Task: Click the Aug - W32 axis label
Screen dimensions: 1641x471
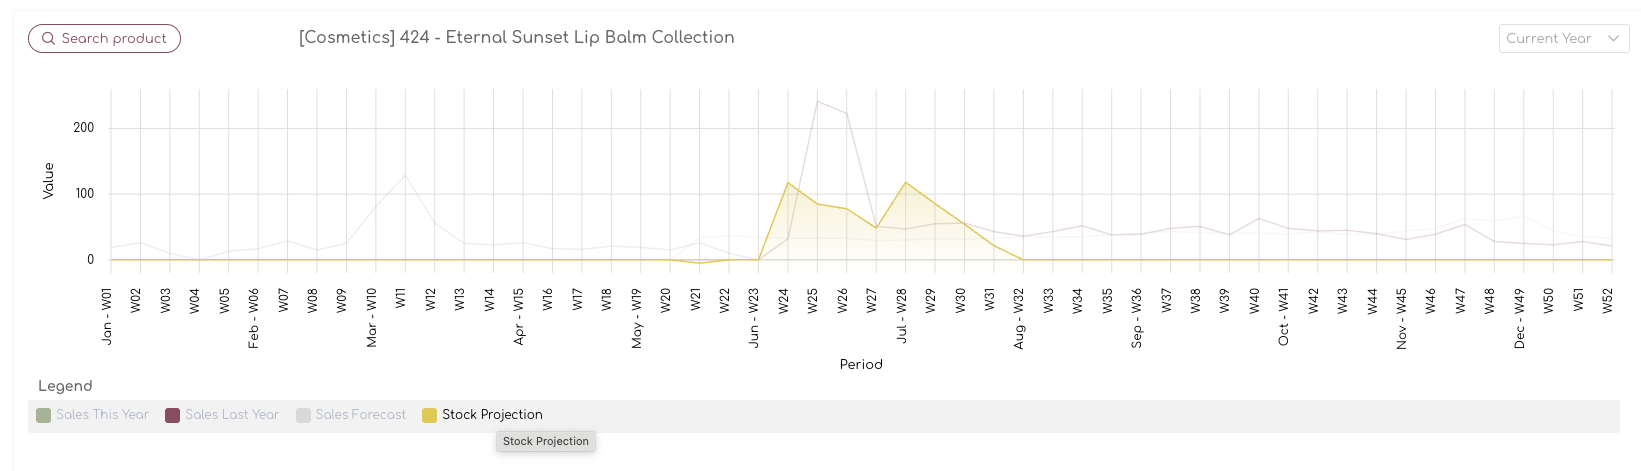Action: [1019, 319]
